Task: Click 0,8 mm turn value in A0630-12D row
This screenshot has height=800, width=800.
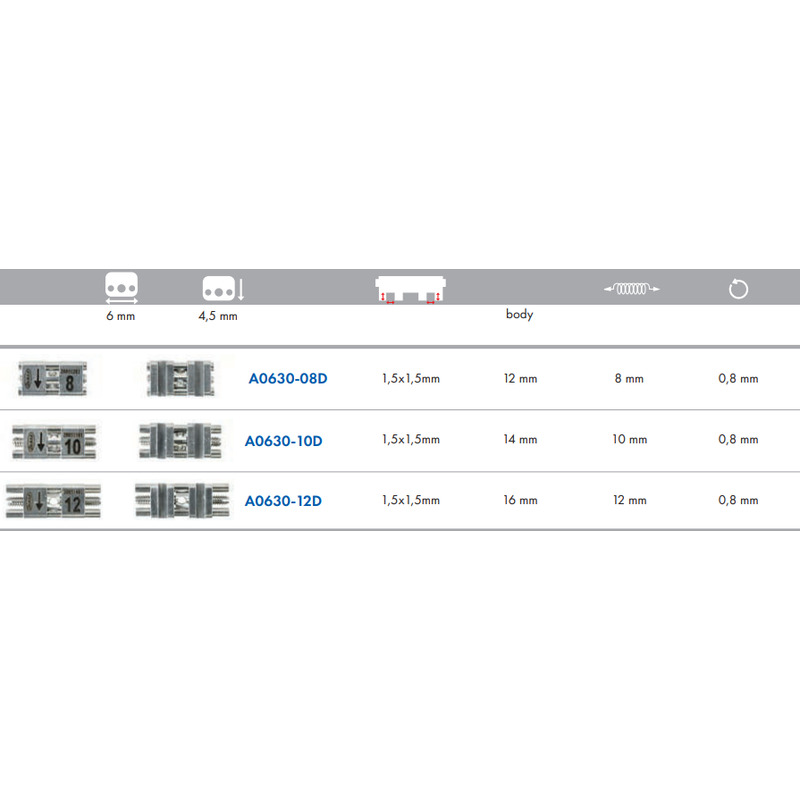Action: point(738,500)
